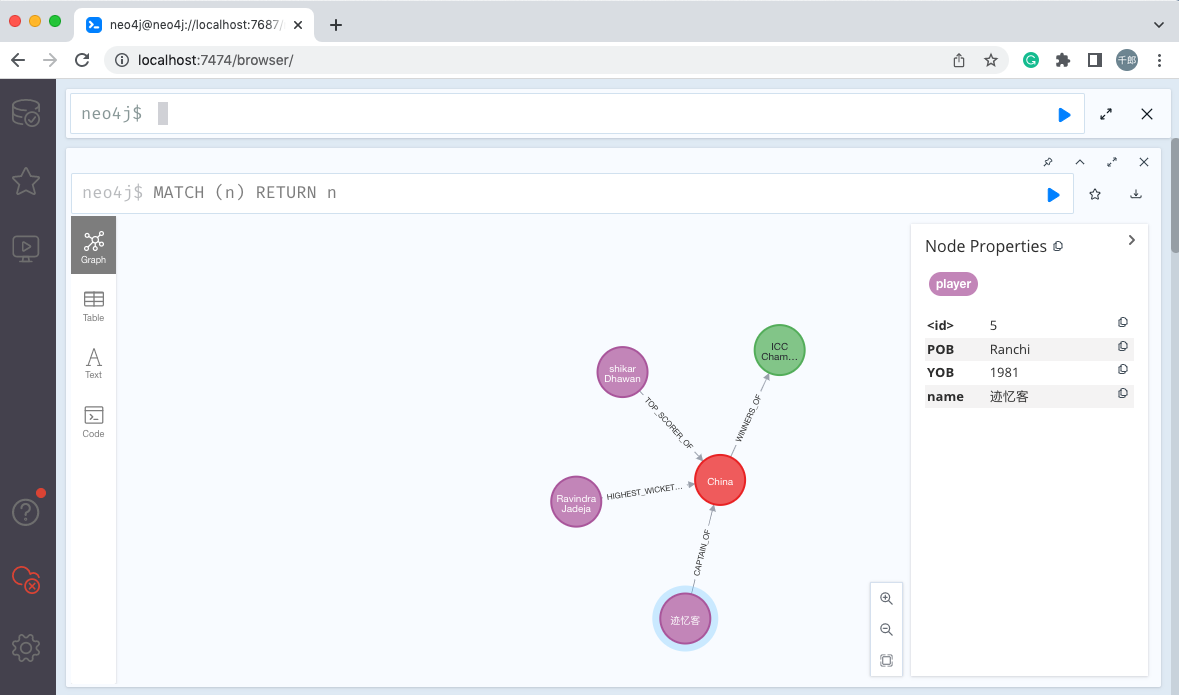Open the Settings gear sidebar icon

coord(26,647)
